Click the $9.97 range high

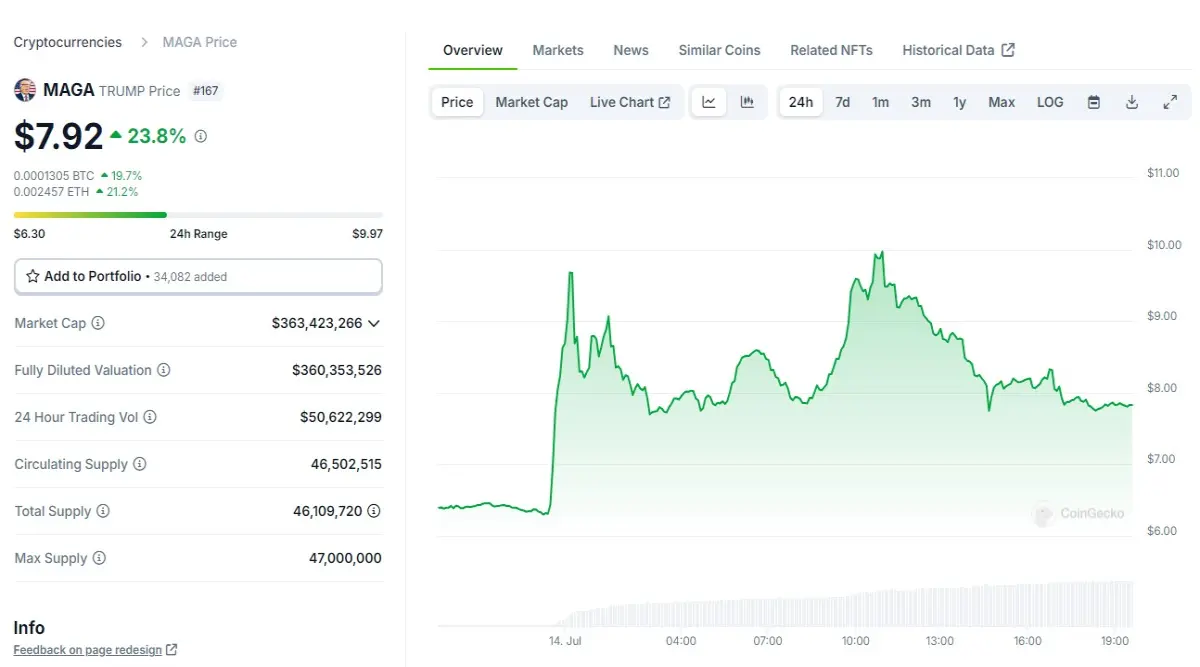point(367,234)
